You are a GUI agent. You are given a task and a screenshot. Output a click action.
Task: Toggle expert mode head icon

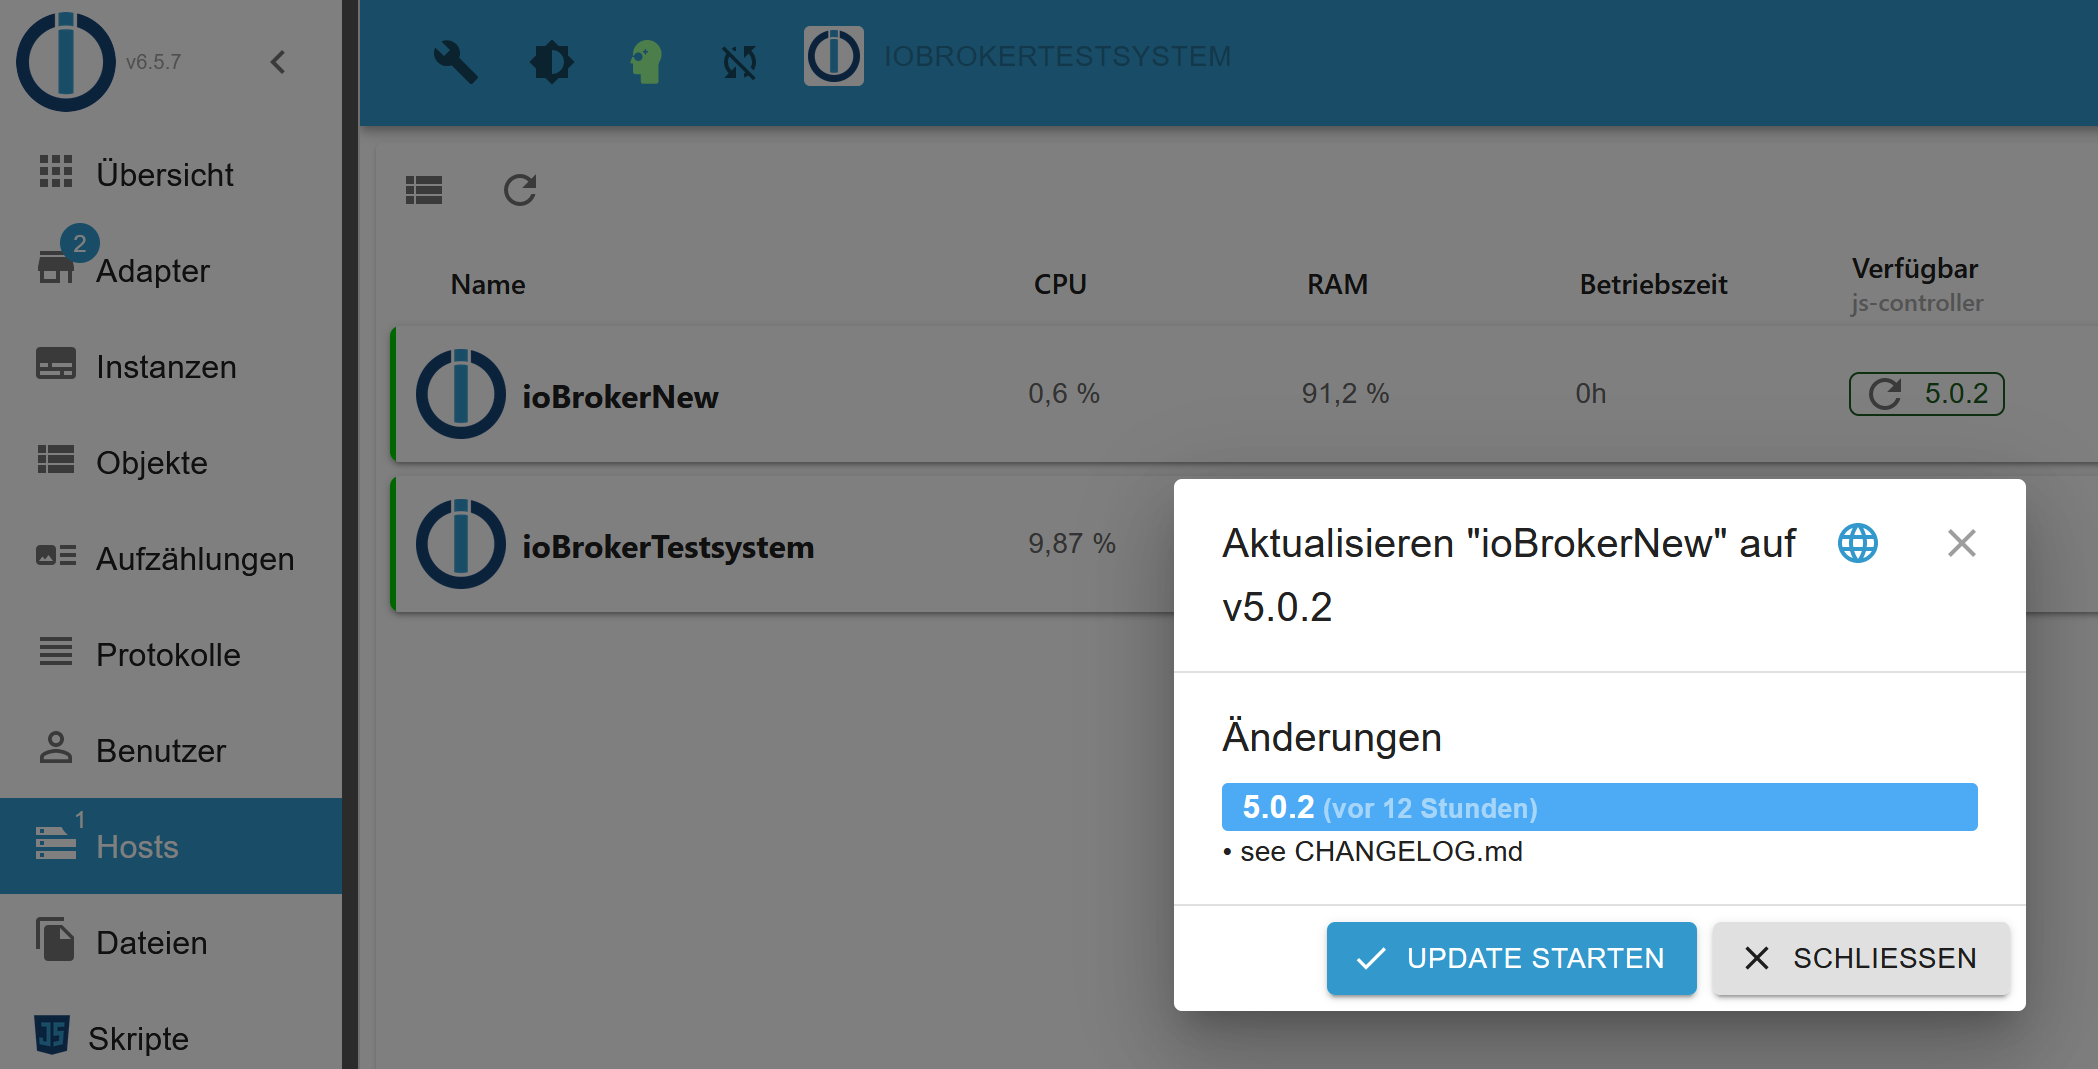pos(646,62)
